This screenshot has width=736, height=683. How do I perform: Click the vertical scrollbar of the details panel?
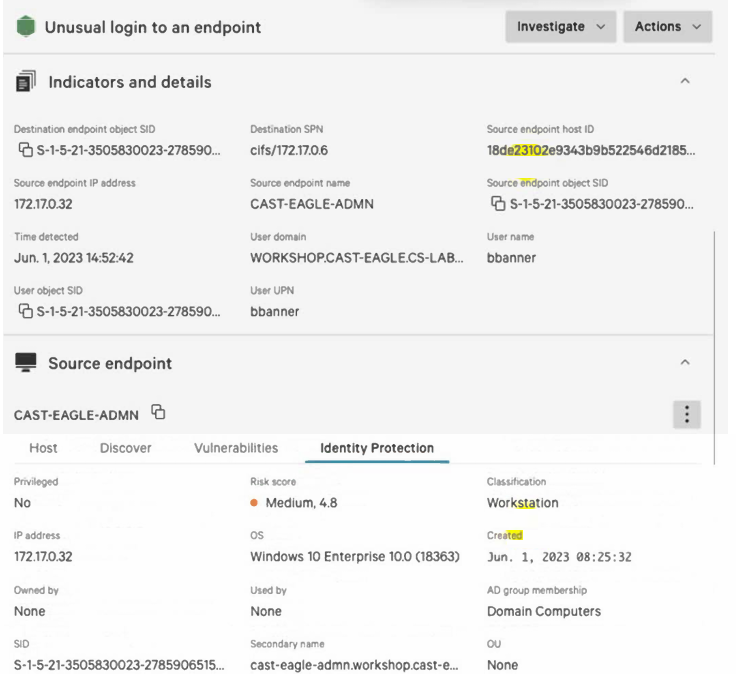tap(714, 347)
